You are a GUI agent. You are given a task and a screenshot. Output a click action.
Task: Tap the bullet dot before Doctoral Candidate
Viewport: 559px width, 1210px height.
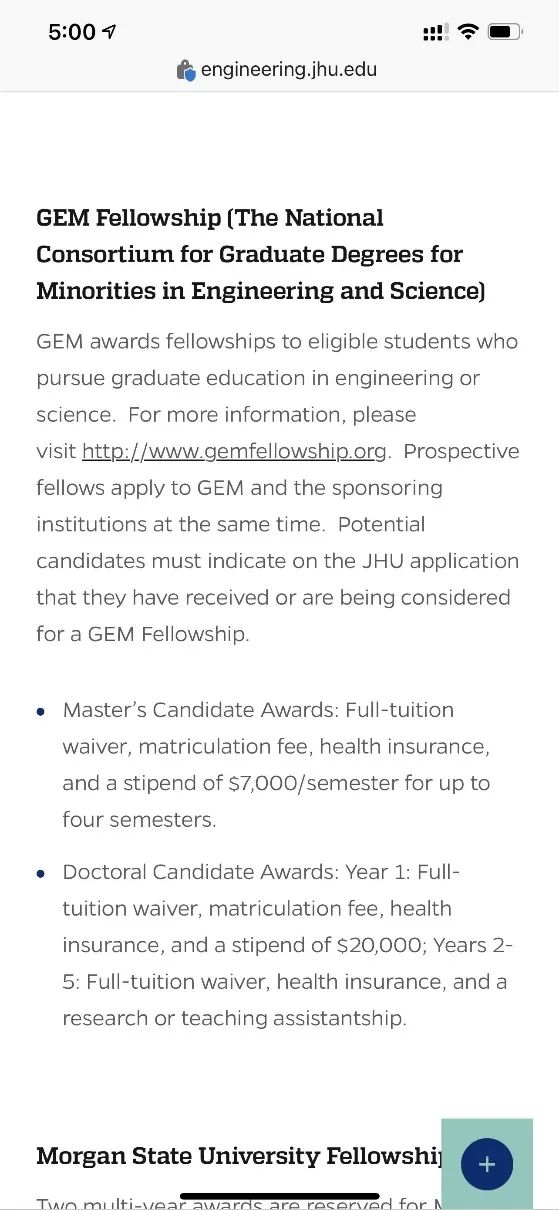click(41, 874)
